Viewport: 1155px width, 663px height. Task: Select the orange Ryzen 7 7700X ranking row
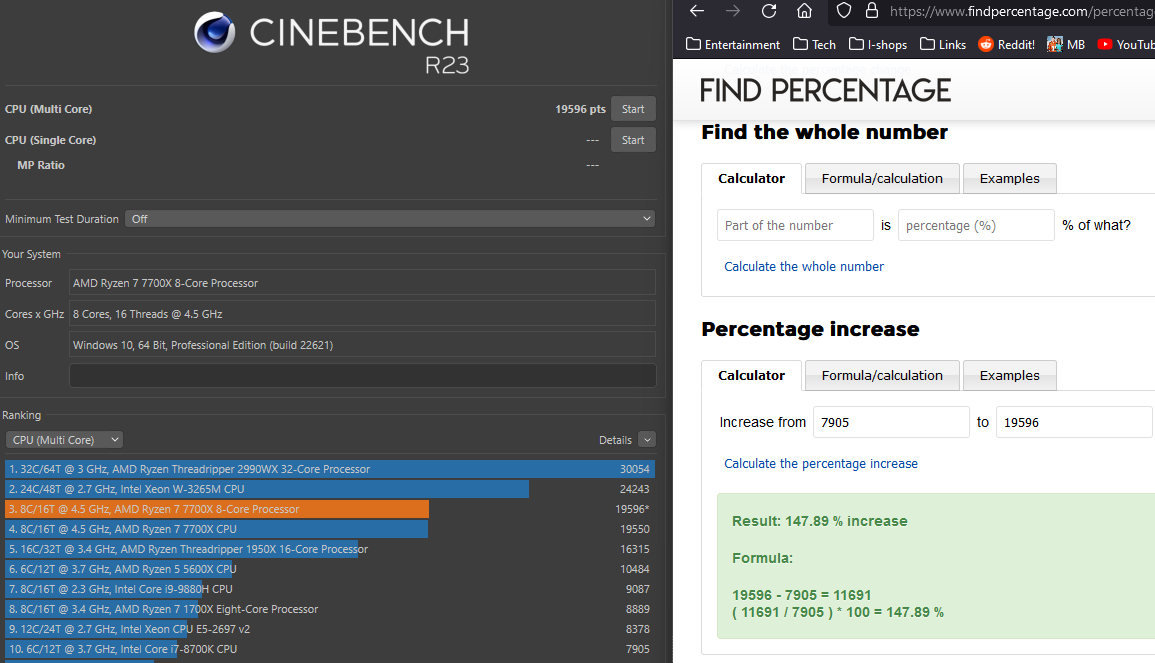point(329,509)
